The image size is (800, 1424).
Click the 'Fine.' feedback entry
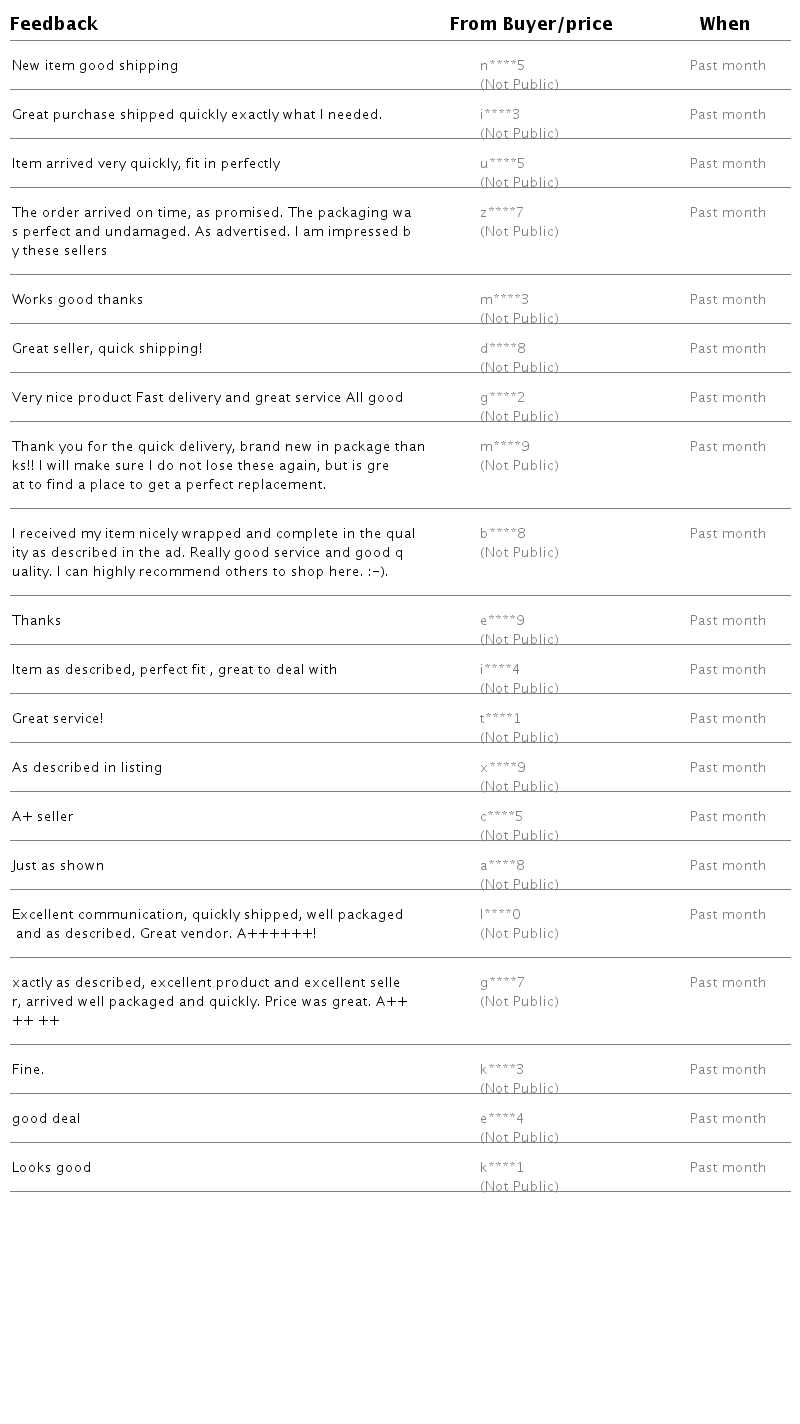28,1070
